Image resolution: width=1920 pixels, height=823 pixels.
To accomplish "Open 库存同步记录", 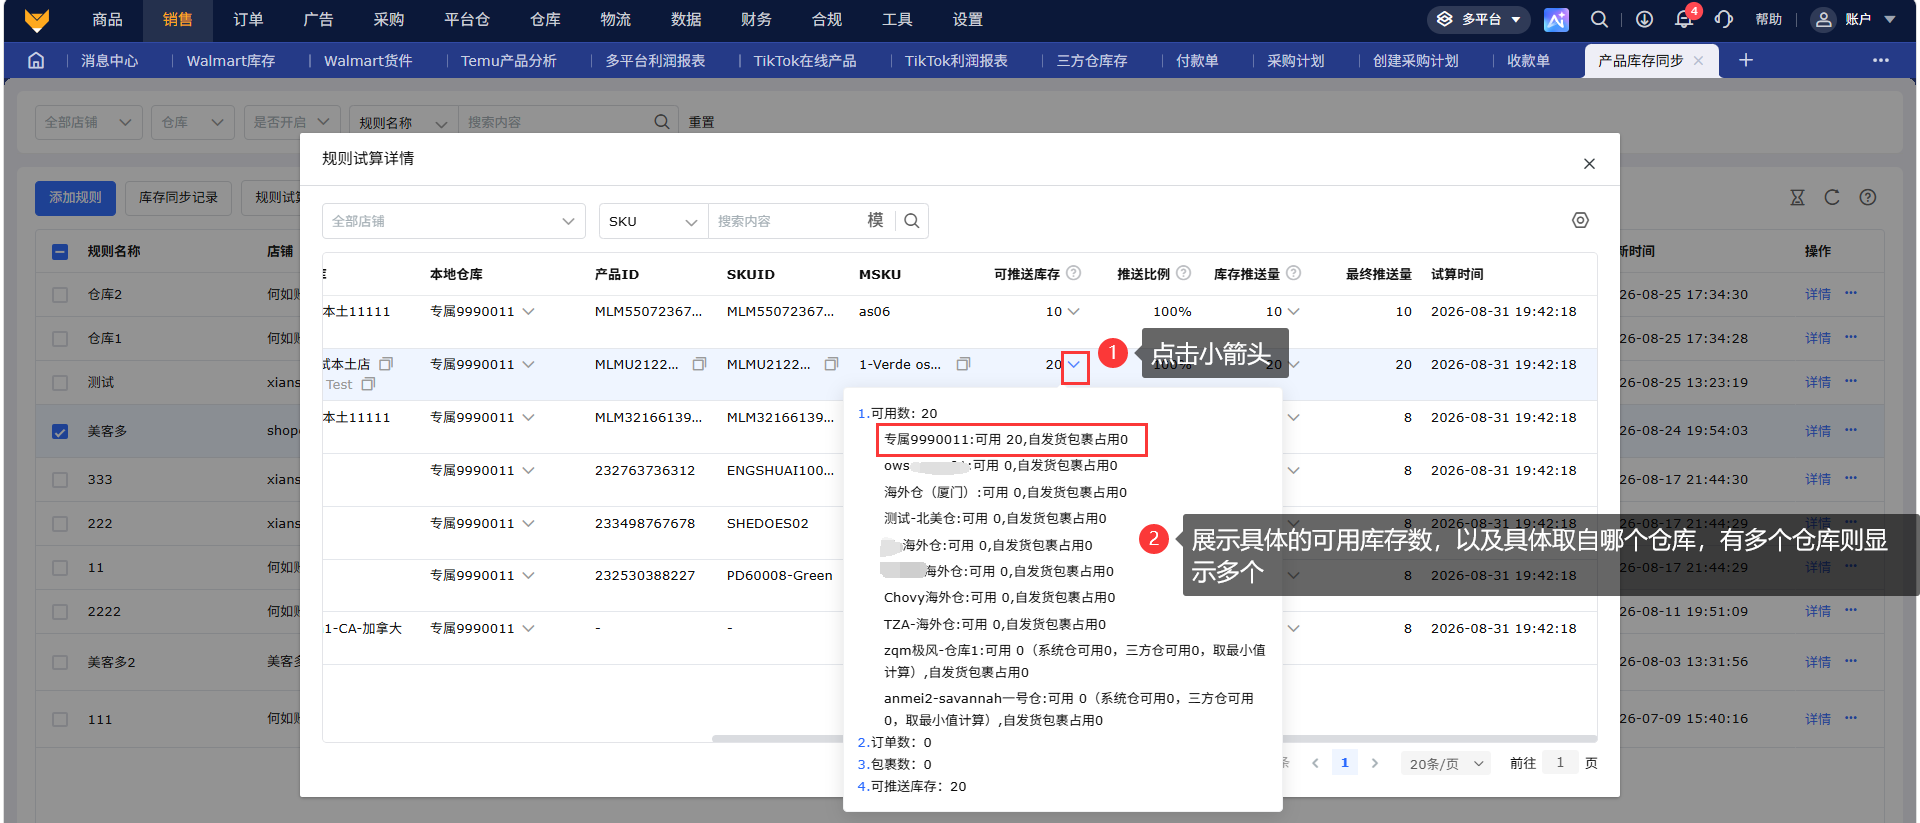I will (178, 198).
